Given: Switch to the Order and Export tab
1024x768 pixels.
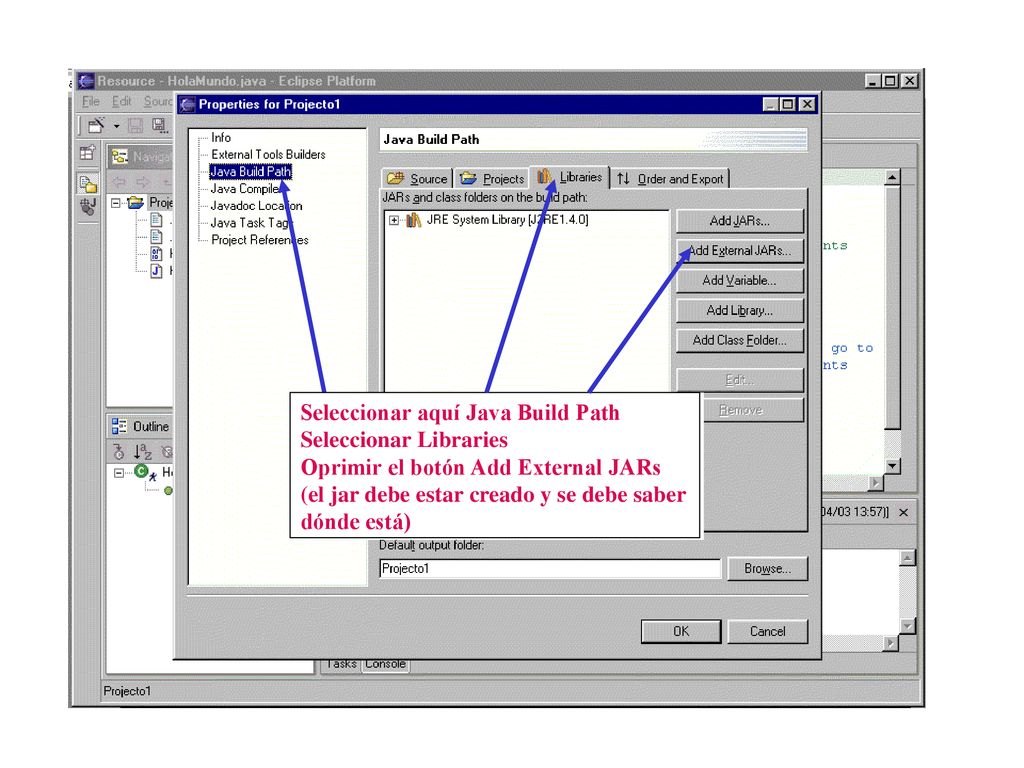Looking at the screenshot, I should (x=670, y=179).
